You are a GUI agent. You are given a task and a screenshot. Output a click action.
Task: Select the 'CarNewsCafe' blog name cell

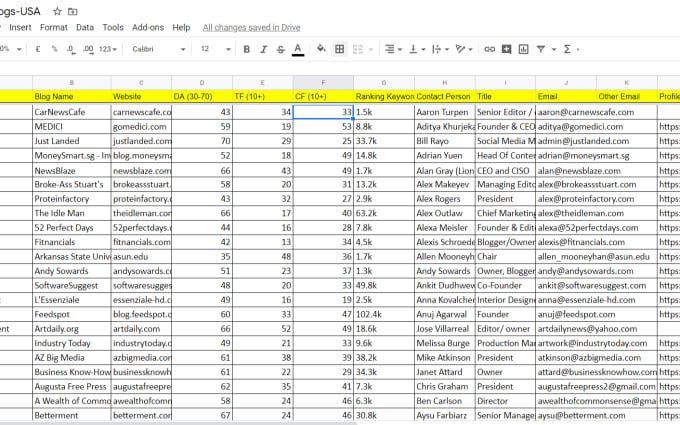72,112
